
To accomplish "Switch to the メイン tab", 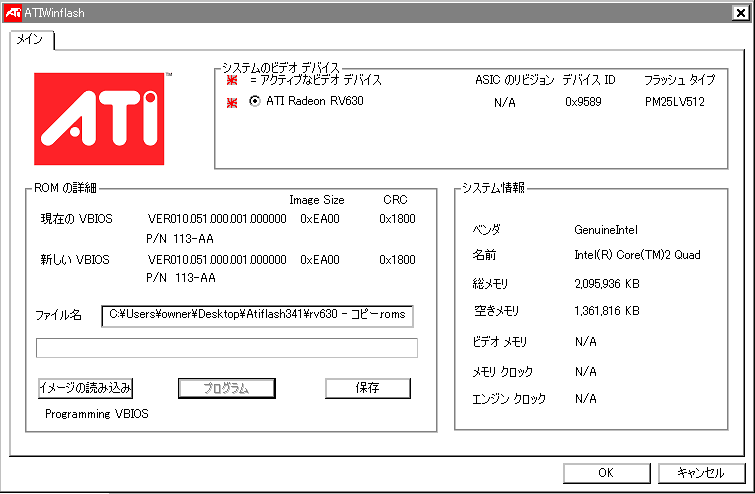I will coord(30,39).
